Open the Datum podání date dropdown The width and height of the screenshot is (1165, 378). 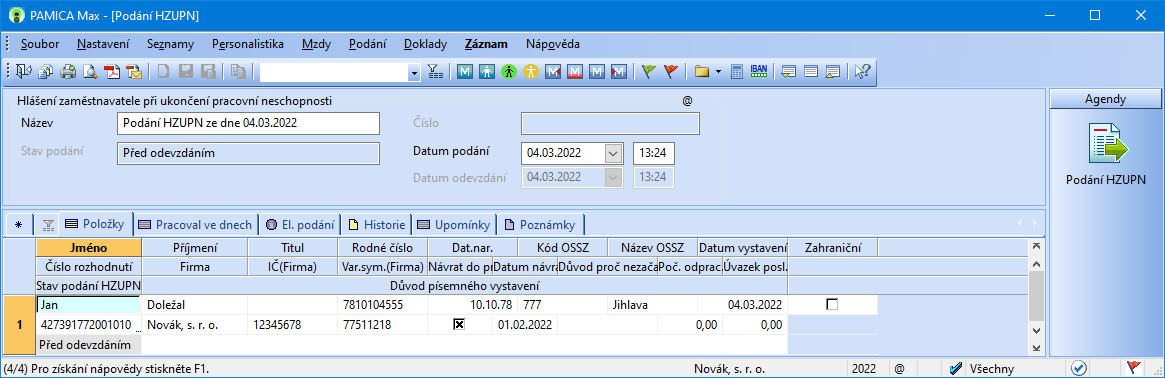point(613,154)
